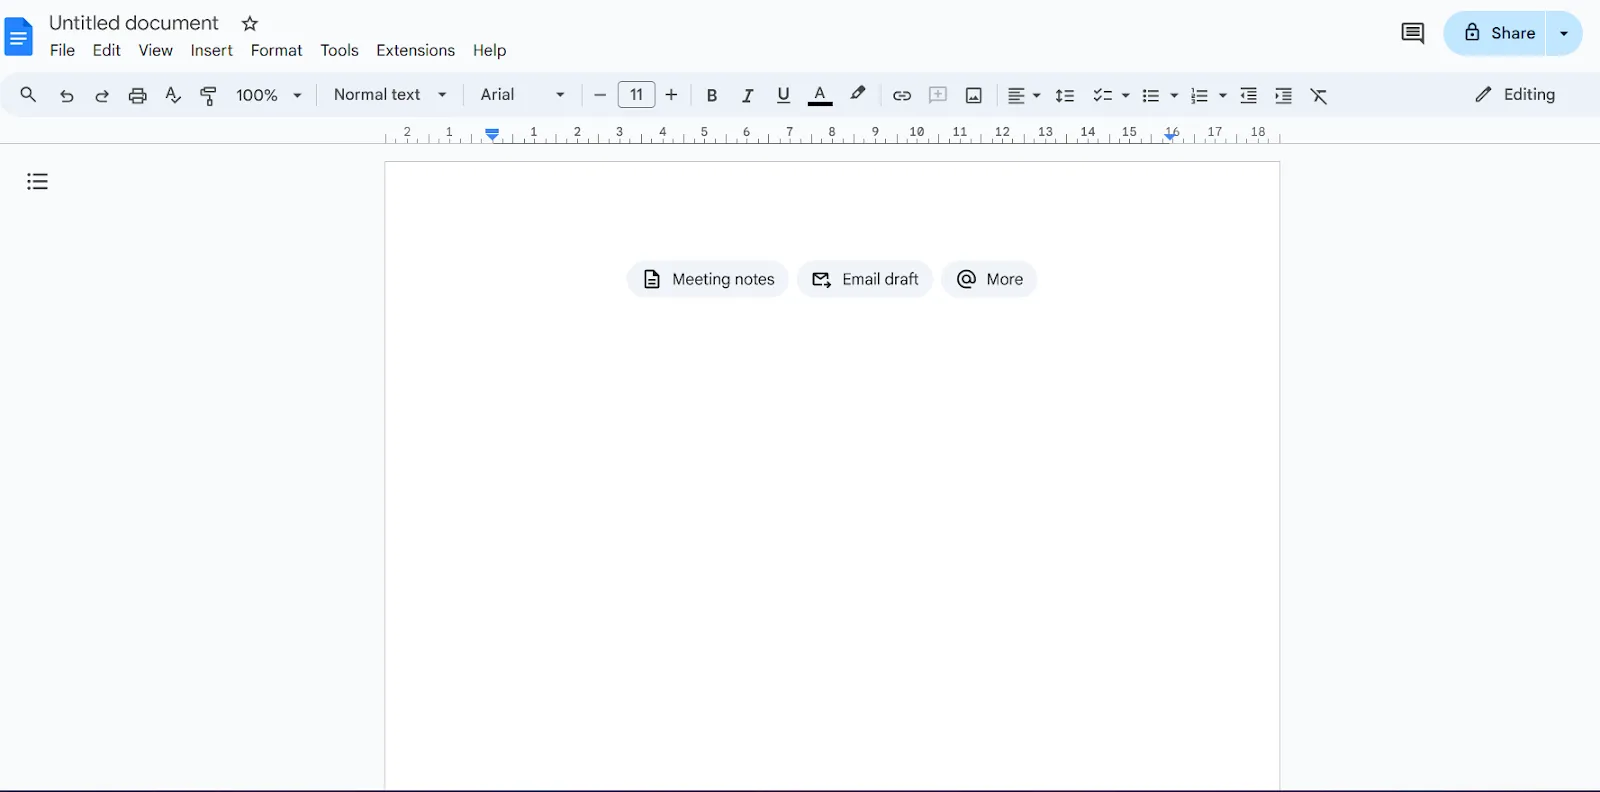Insert a numbered list

tap(1200, 96)
